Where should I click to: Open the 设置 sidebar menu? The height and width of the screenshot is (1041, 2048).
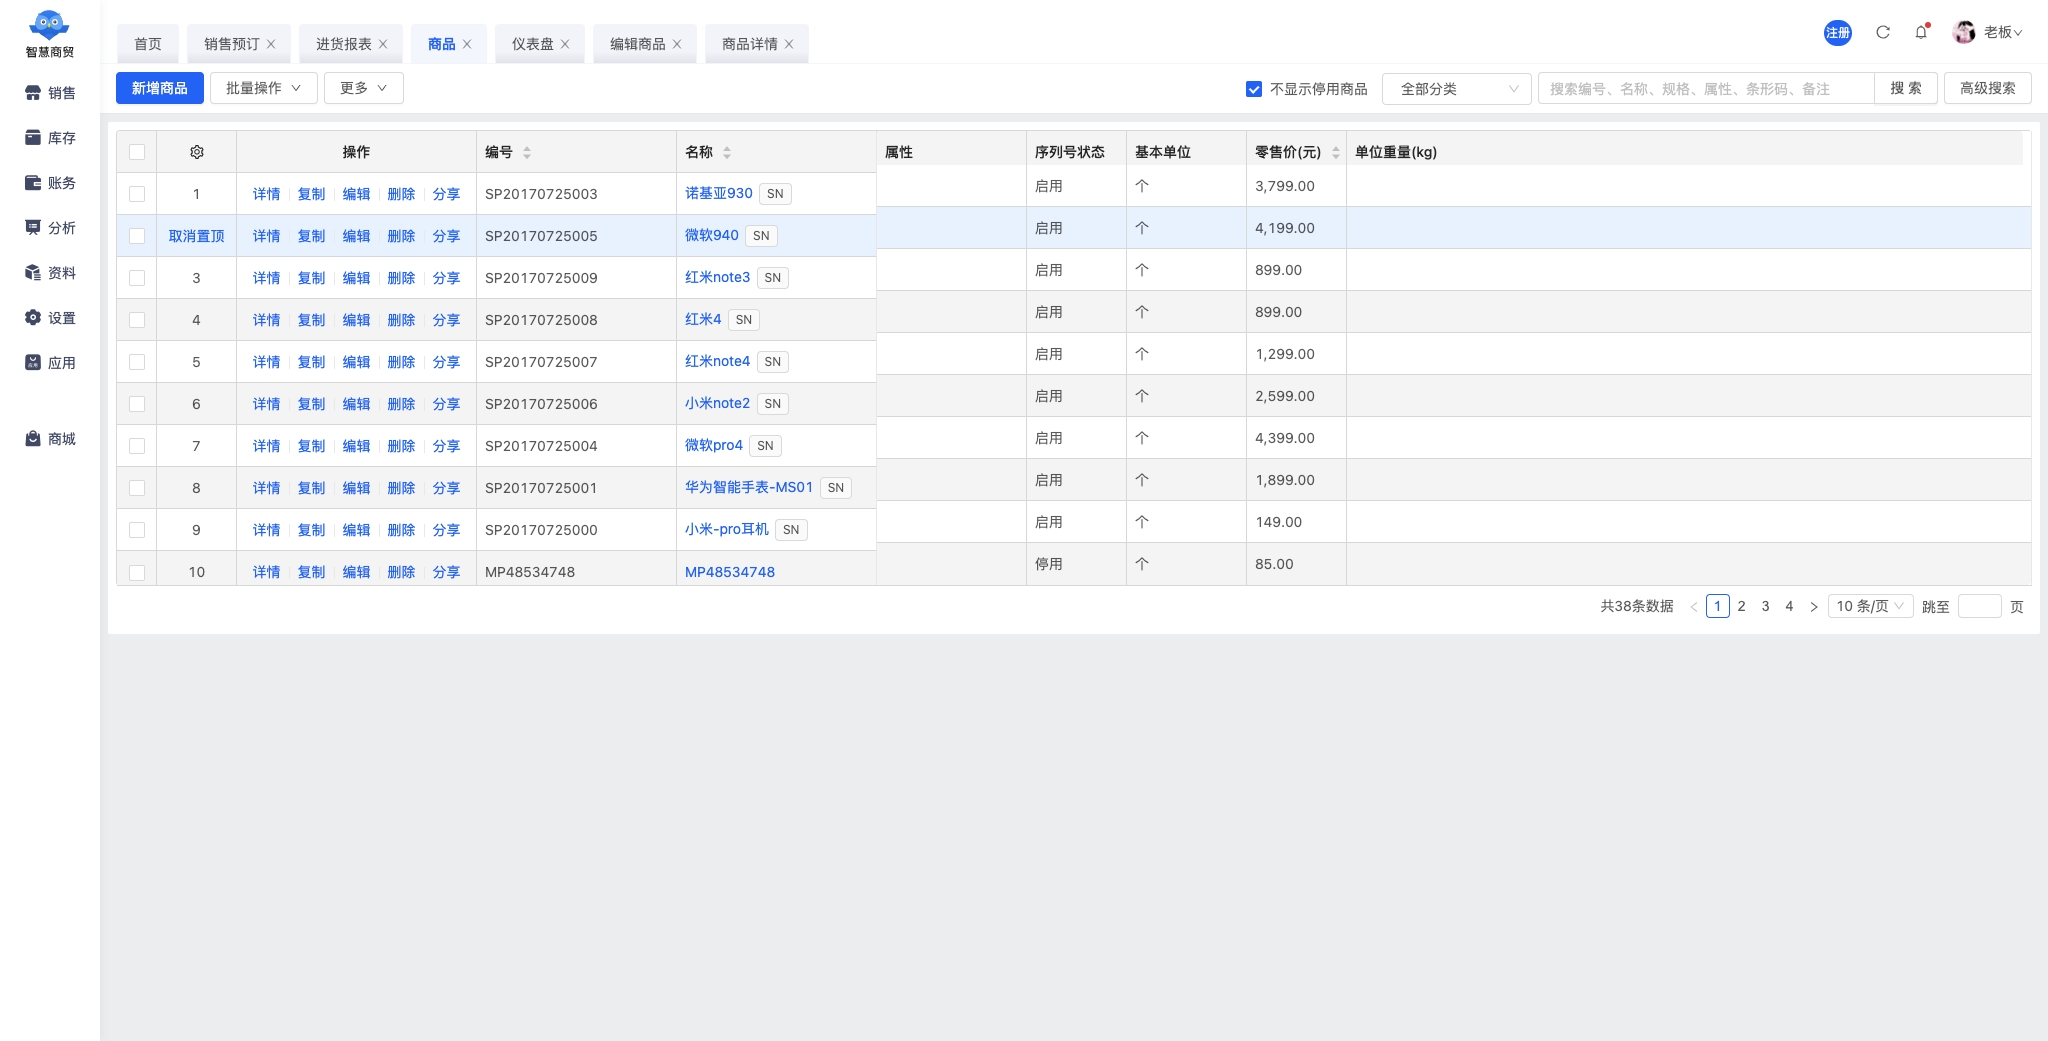tap(50, 318)
